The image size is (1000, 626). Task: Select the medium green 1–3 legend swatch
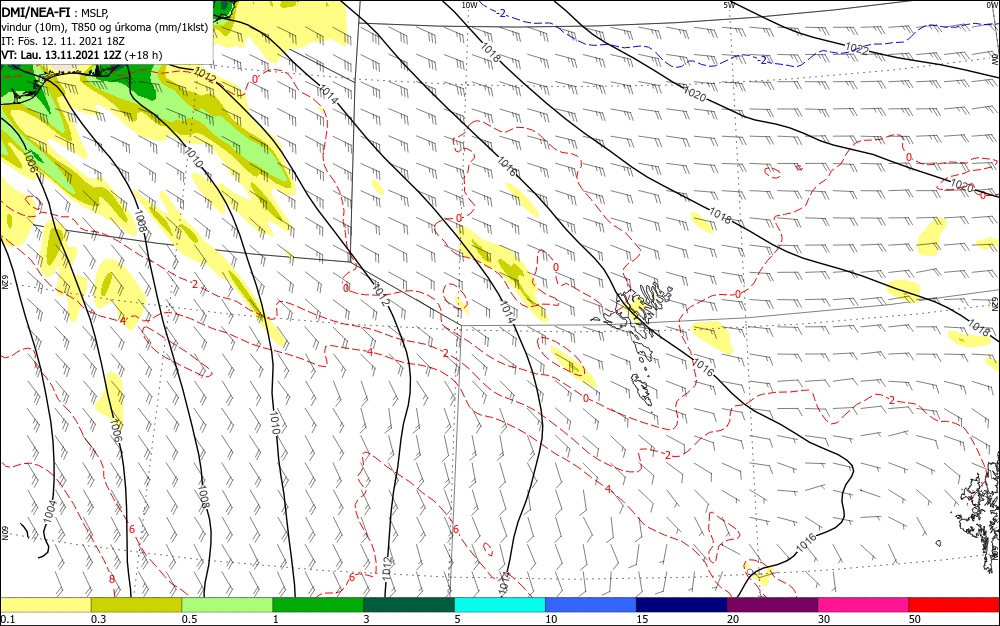(318, 605)
